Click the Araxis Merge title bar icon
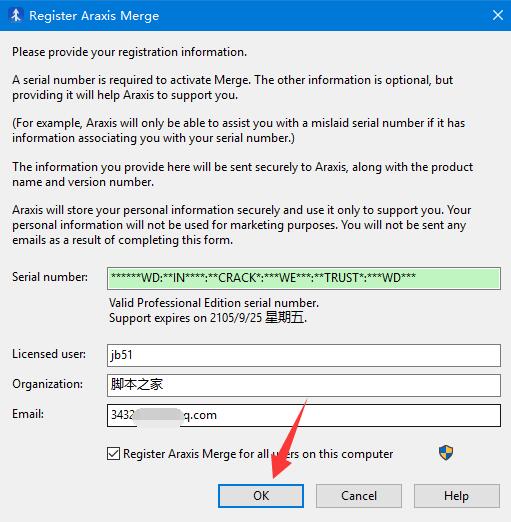Viewport: 511px width, 522px height. (x=16, y=15)
